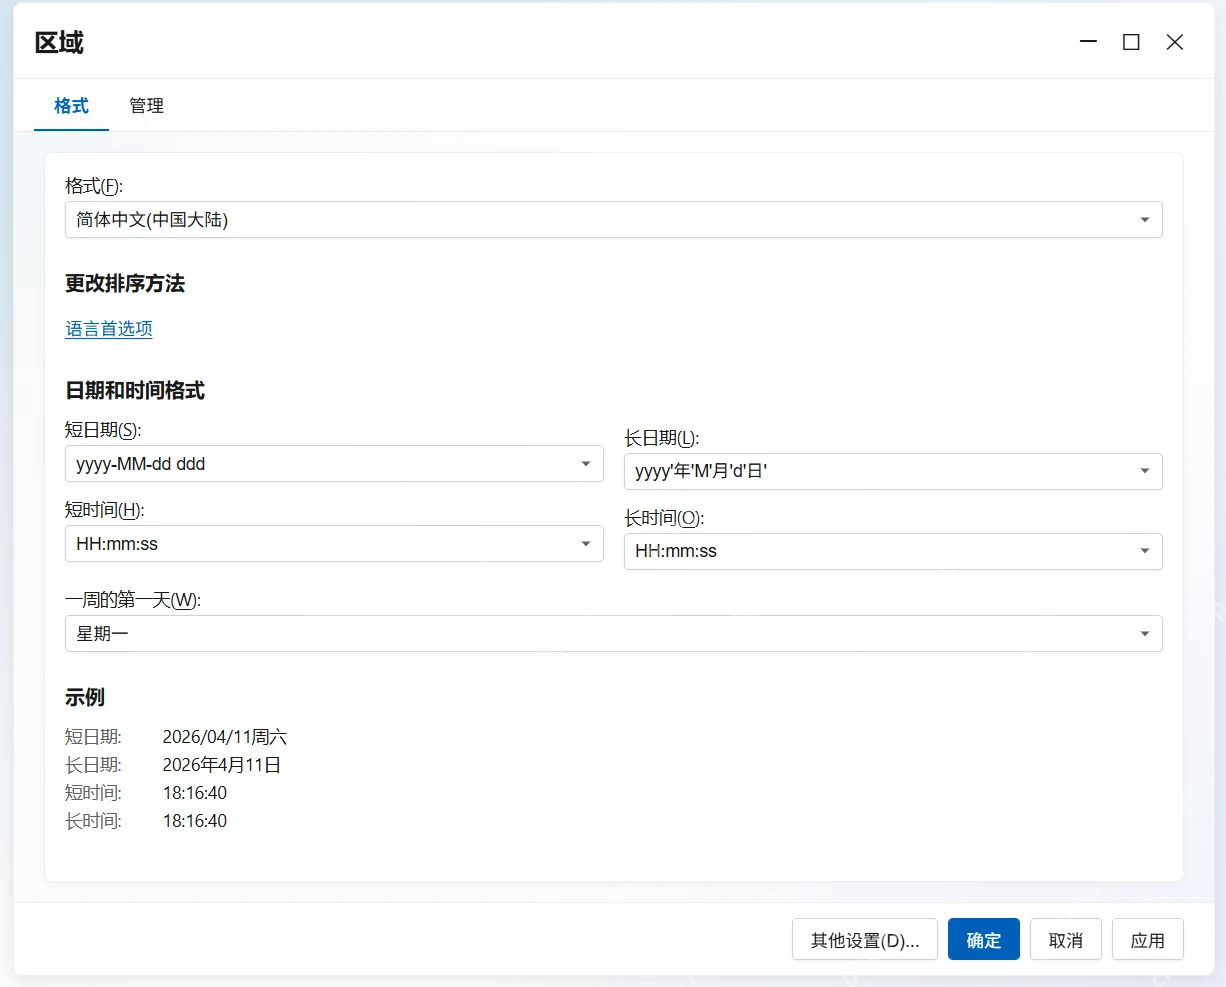Maximize the 区域 window
This screenshot has height=987, width=1226.
pos(1131,42)
